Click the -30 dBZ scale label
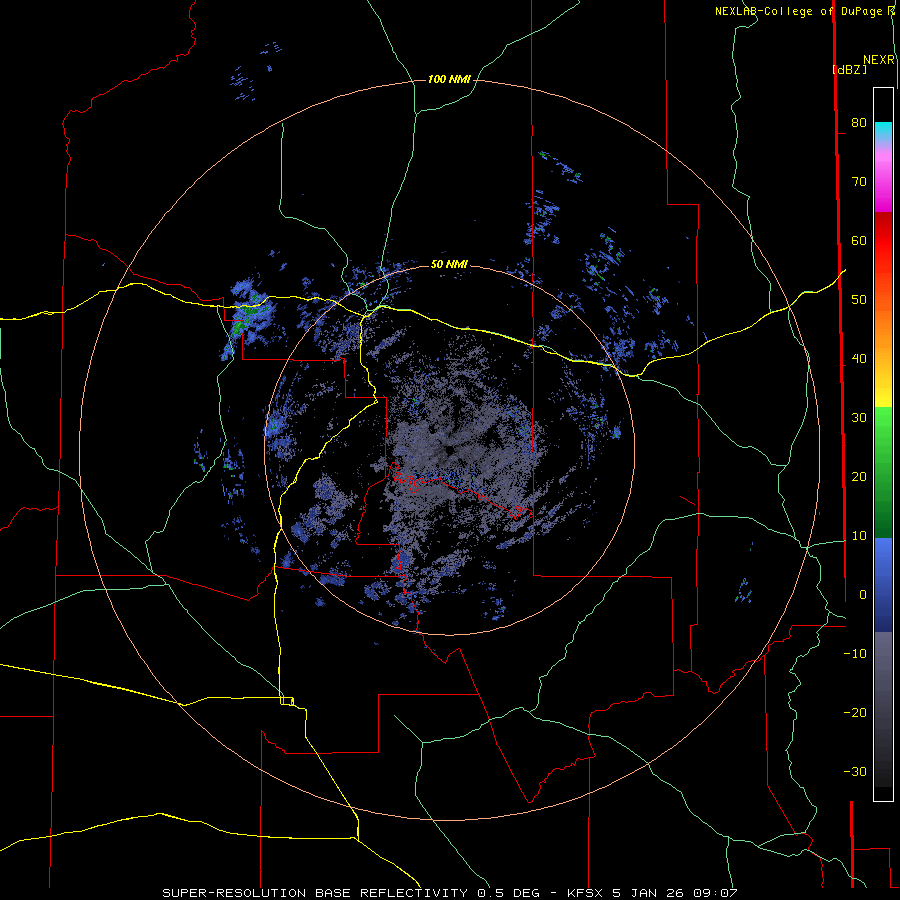900x900 pixels. 855,772
